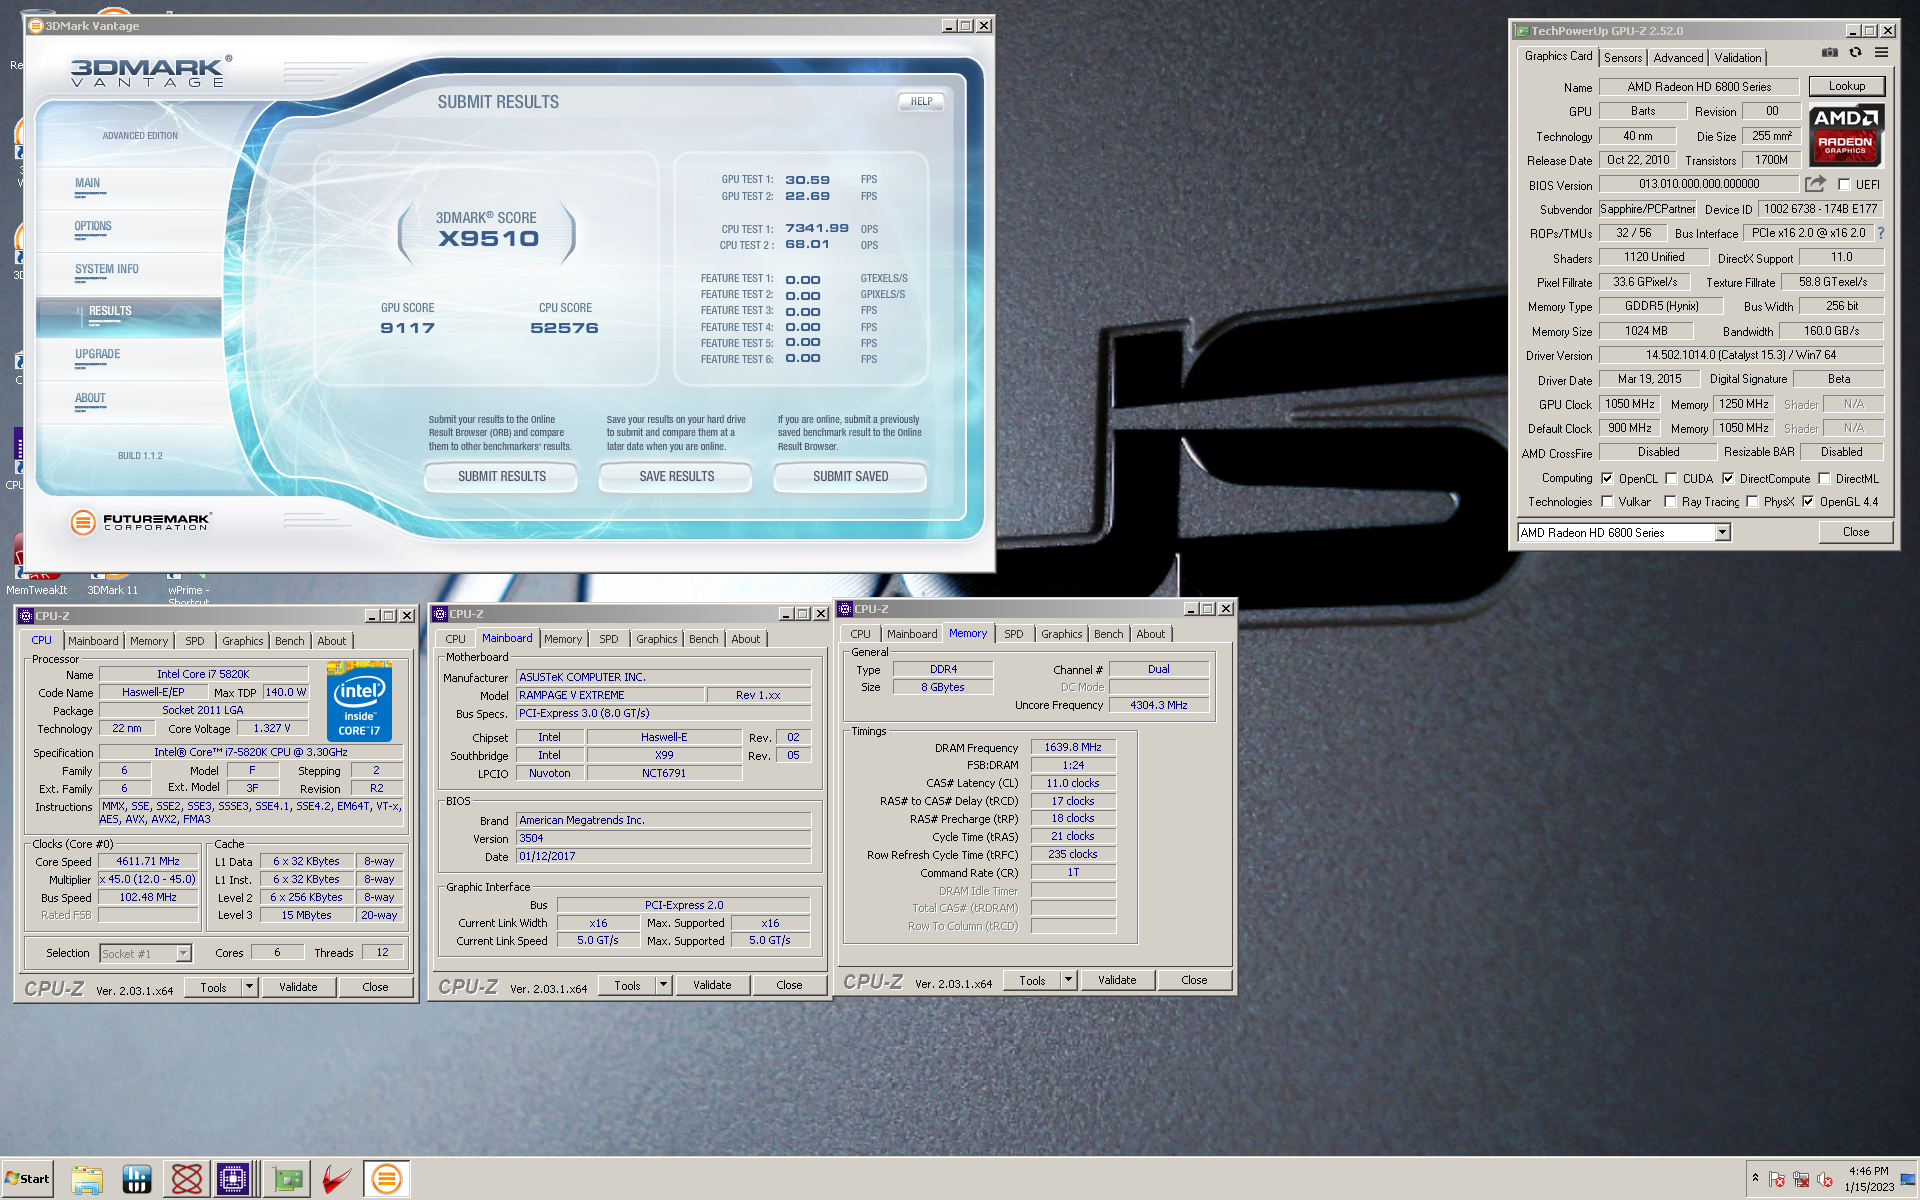1920x1200 pixels.
Task: Open the Socket #1 selection dropdown
Action: [x=183, y=953]
